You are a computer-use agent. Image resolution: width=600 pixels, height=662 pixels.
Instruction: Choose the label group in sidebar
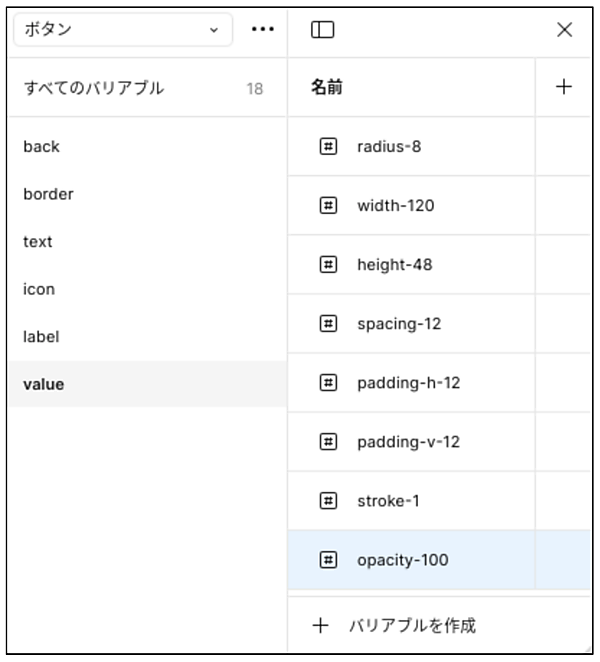[41, 337]
